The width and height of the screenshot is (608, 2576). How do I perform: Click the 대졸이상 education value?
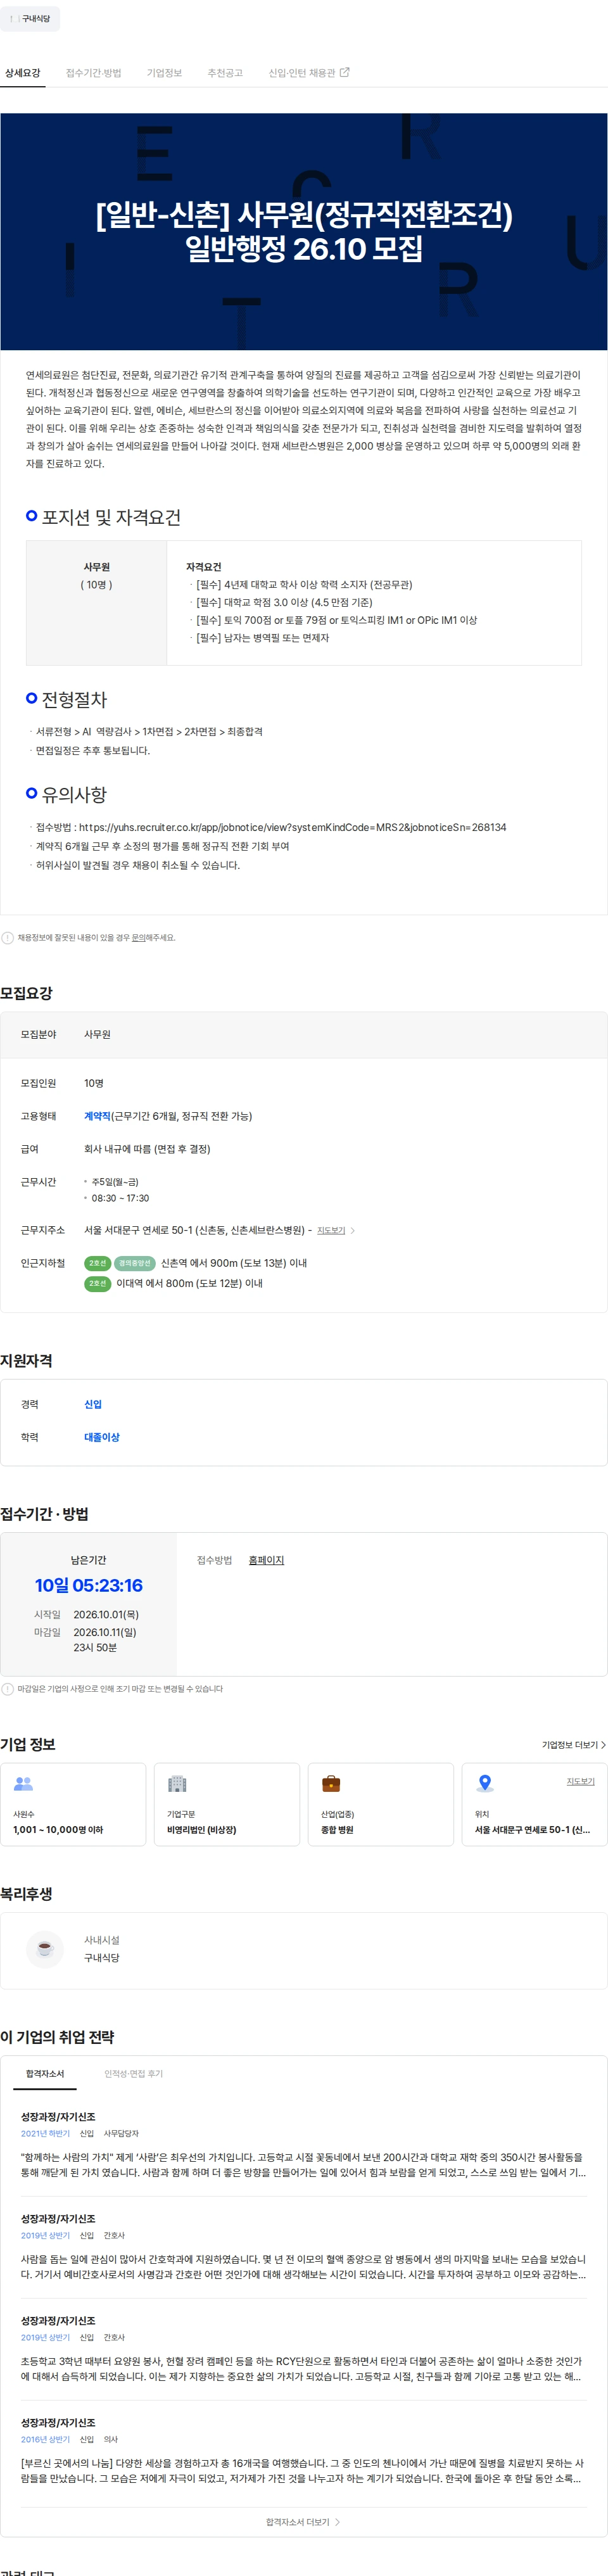pyautogui.click(x=101, y=1437)
